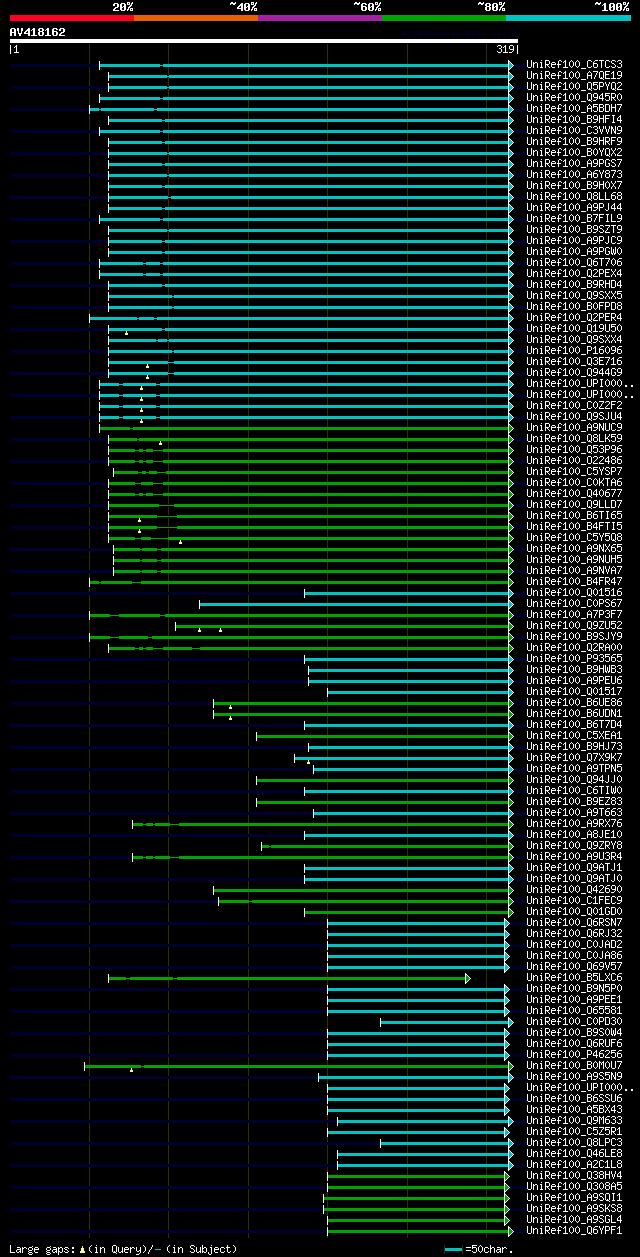Select the UniRef100_Q8LK59 label
This screenshot has height=1257, width=640.
point(574,439)
